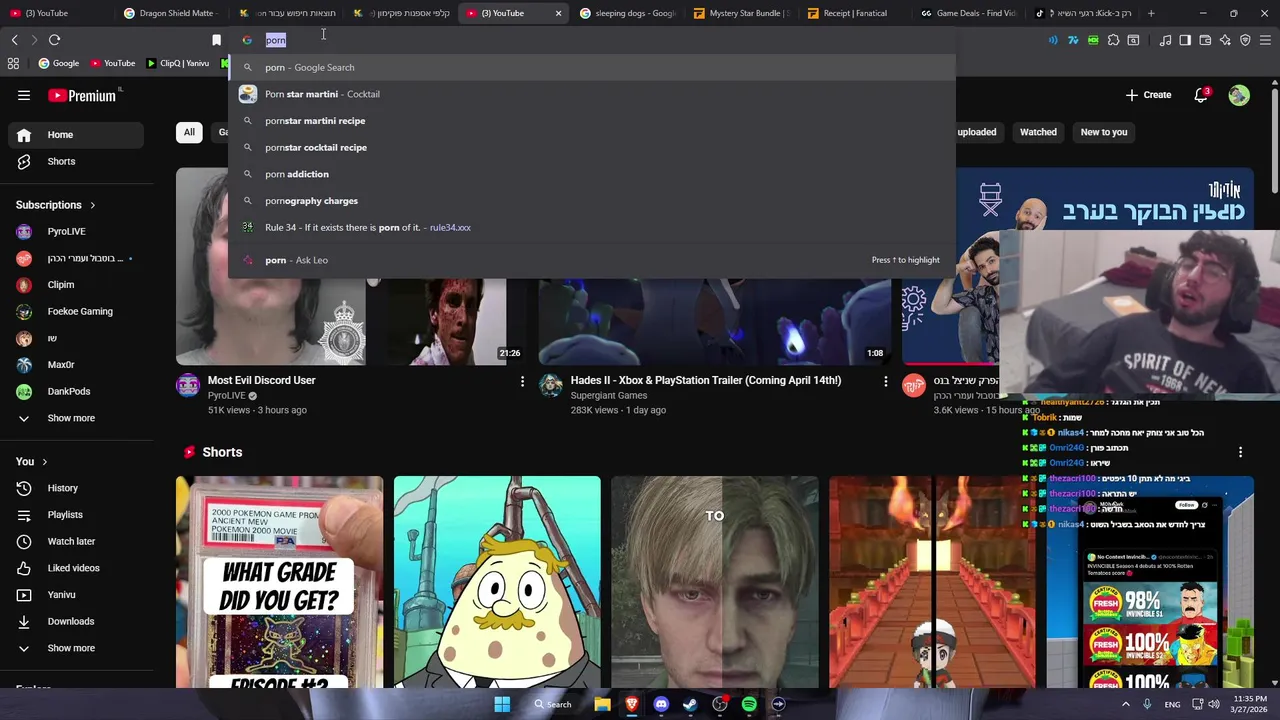Image resolution: width=1280 pixels, height=720 pixels.
Task: Open Spotify from the taskbar
Action: (x=749, y=704)
